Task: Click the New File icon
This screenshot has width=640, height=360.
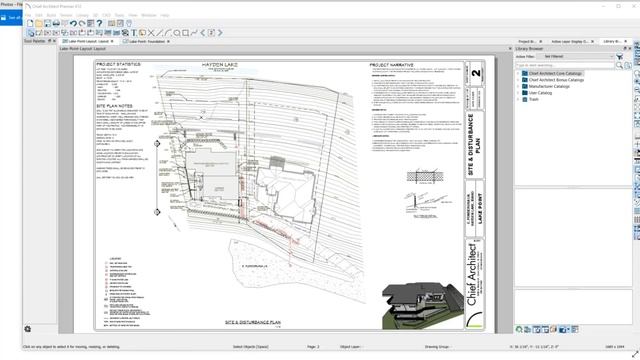Action: tap(30, 24)
